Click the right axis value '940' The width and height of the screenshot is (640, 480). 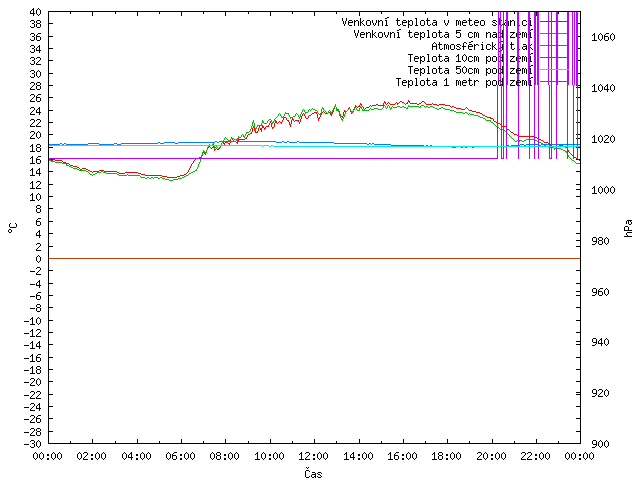tap(600, 342)
